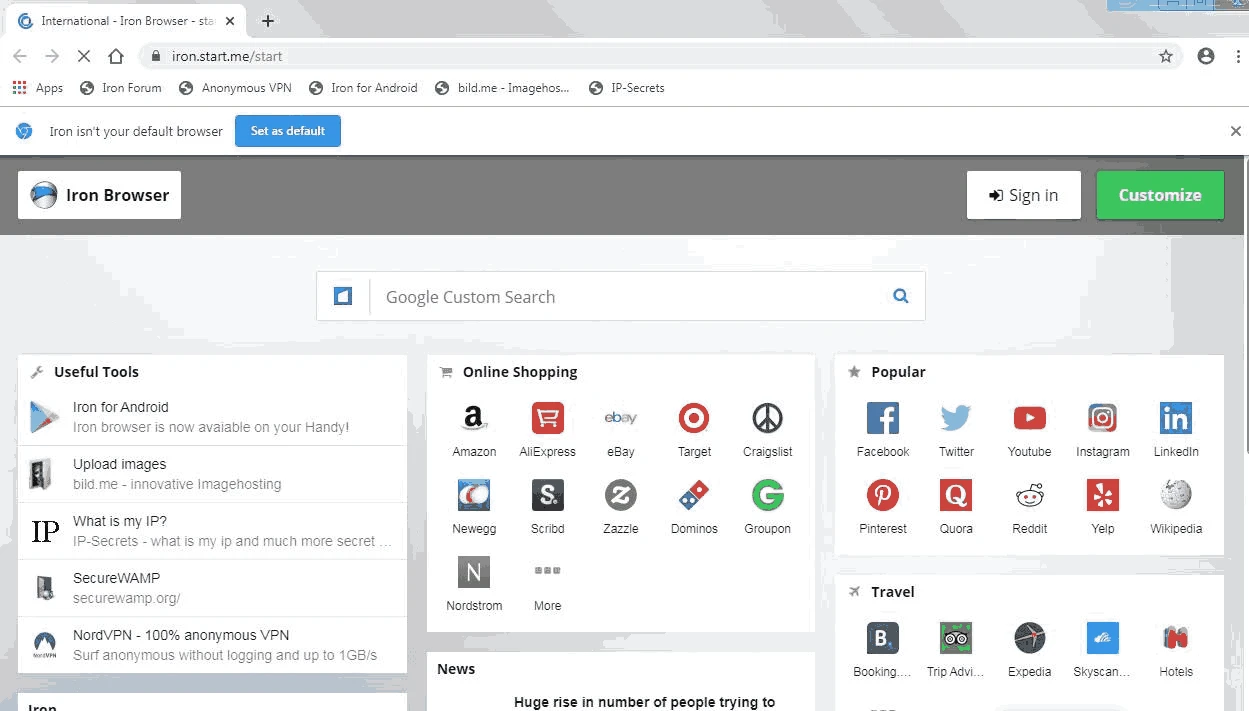This screenshot has height=711, width=1249.
Task: Open the Groupon icon
Action: [x=767, y=495]
